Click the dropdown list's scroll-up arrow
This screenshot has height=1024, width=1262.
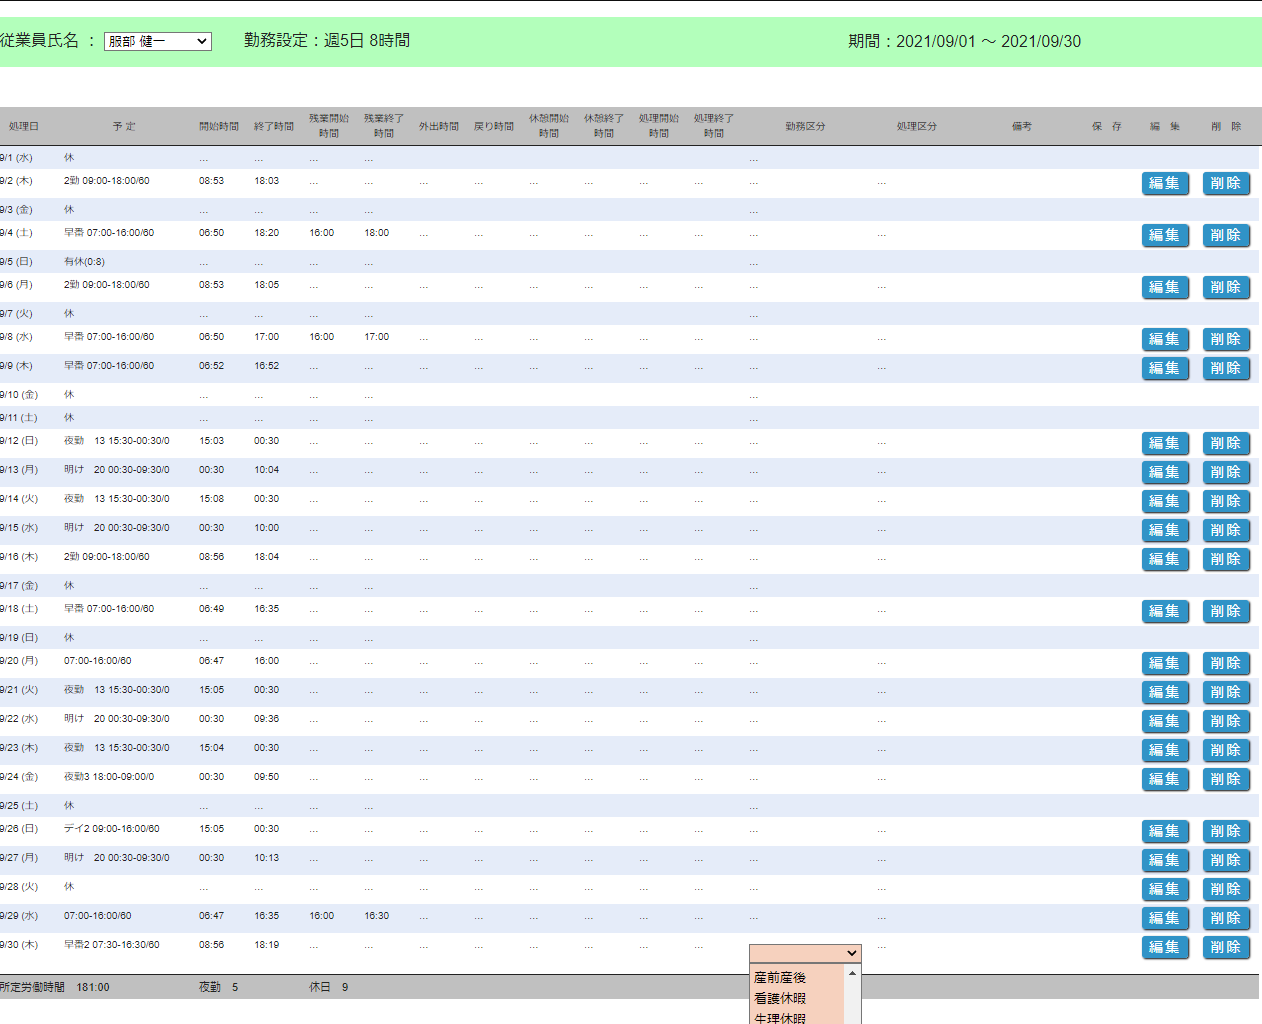pos(852,974)
